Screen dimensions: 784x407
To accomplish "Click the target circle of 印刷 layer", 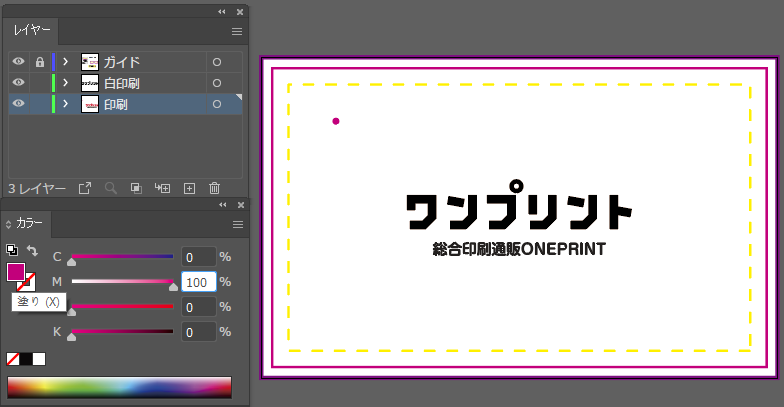I will (x=216, y=104).
